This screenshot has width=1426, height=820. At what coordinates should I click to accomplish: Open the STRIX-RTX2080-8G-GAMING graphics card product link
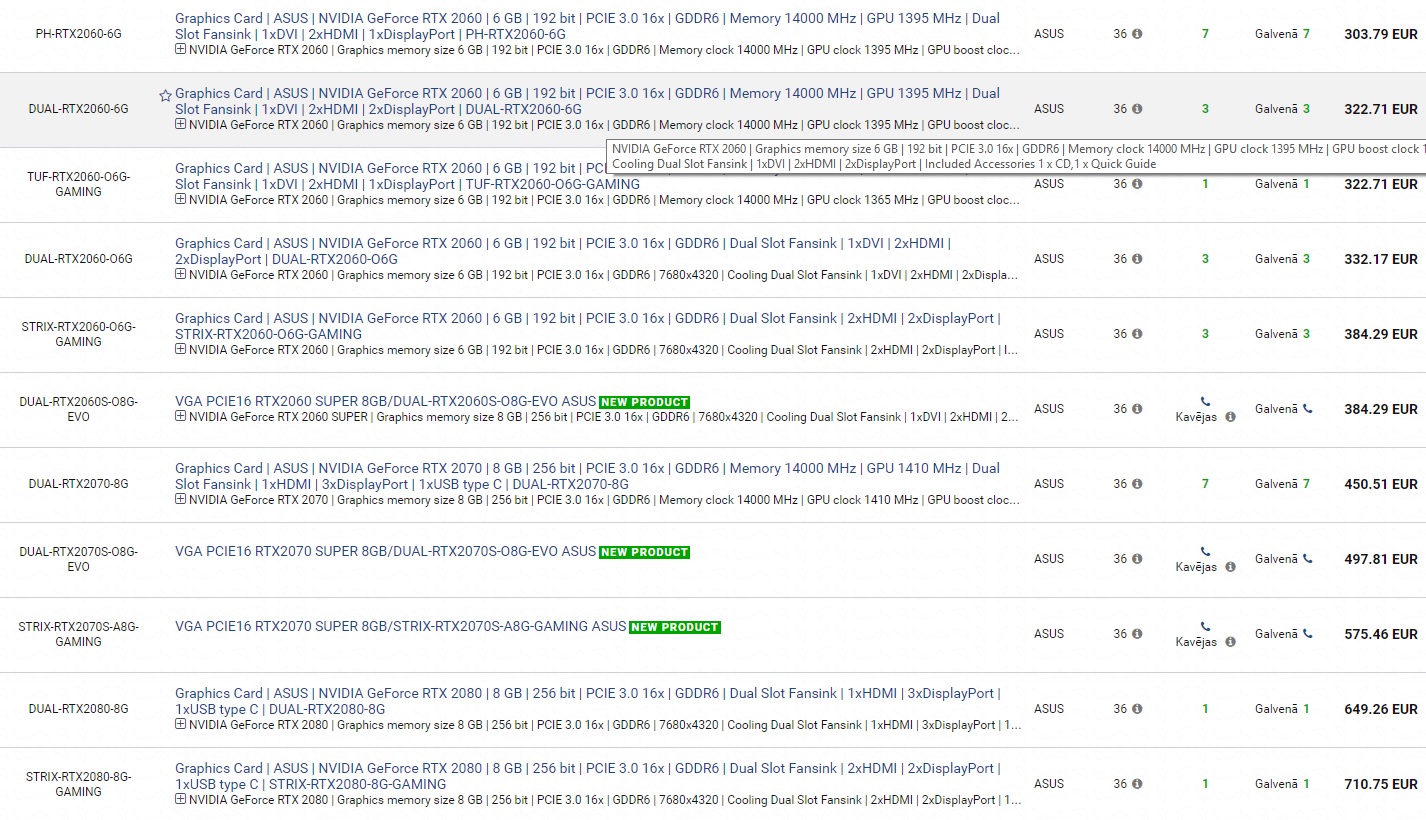pyautogui.click(x=587, y=776)
